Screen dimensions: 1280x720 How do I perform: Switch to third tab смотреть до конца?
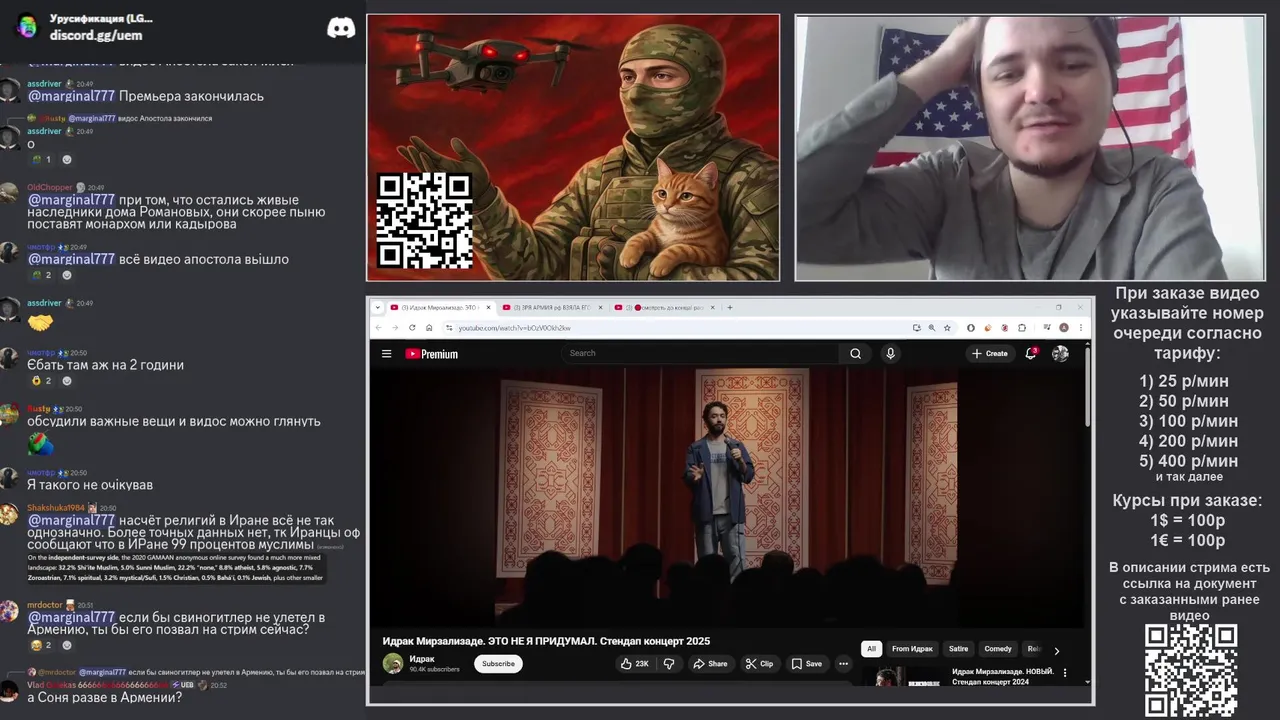665,307
